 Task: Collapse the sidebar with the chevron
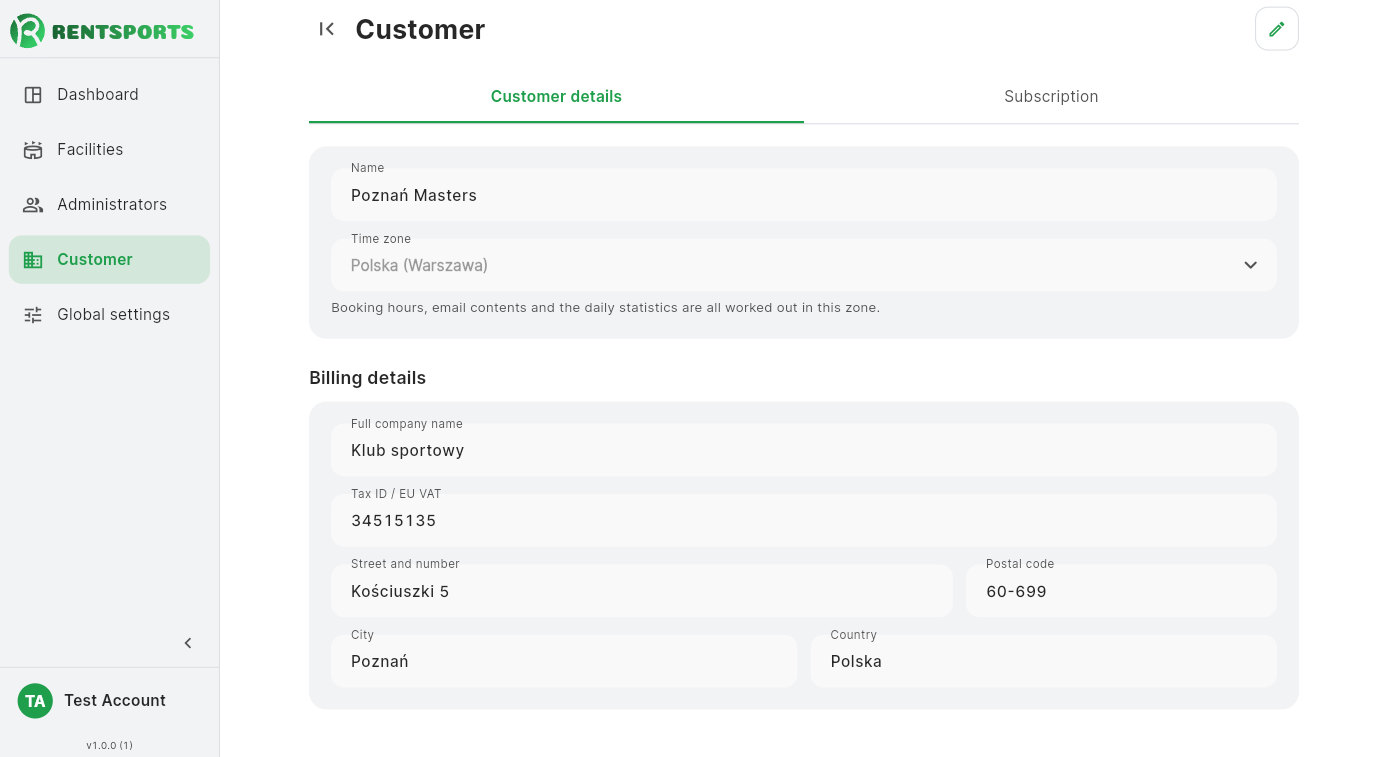188,643
